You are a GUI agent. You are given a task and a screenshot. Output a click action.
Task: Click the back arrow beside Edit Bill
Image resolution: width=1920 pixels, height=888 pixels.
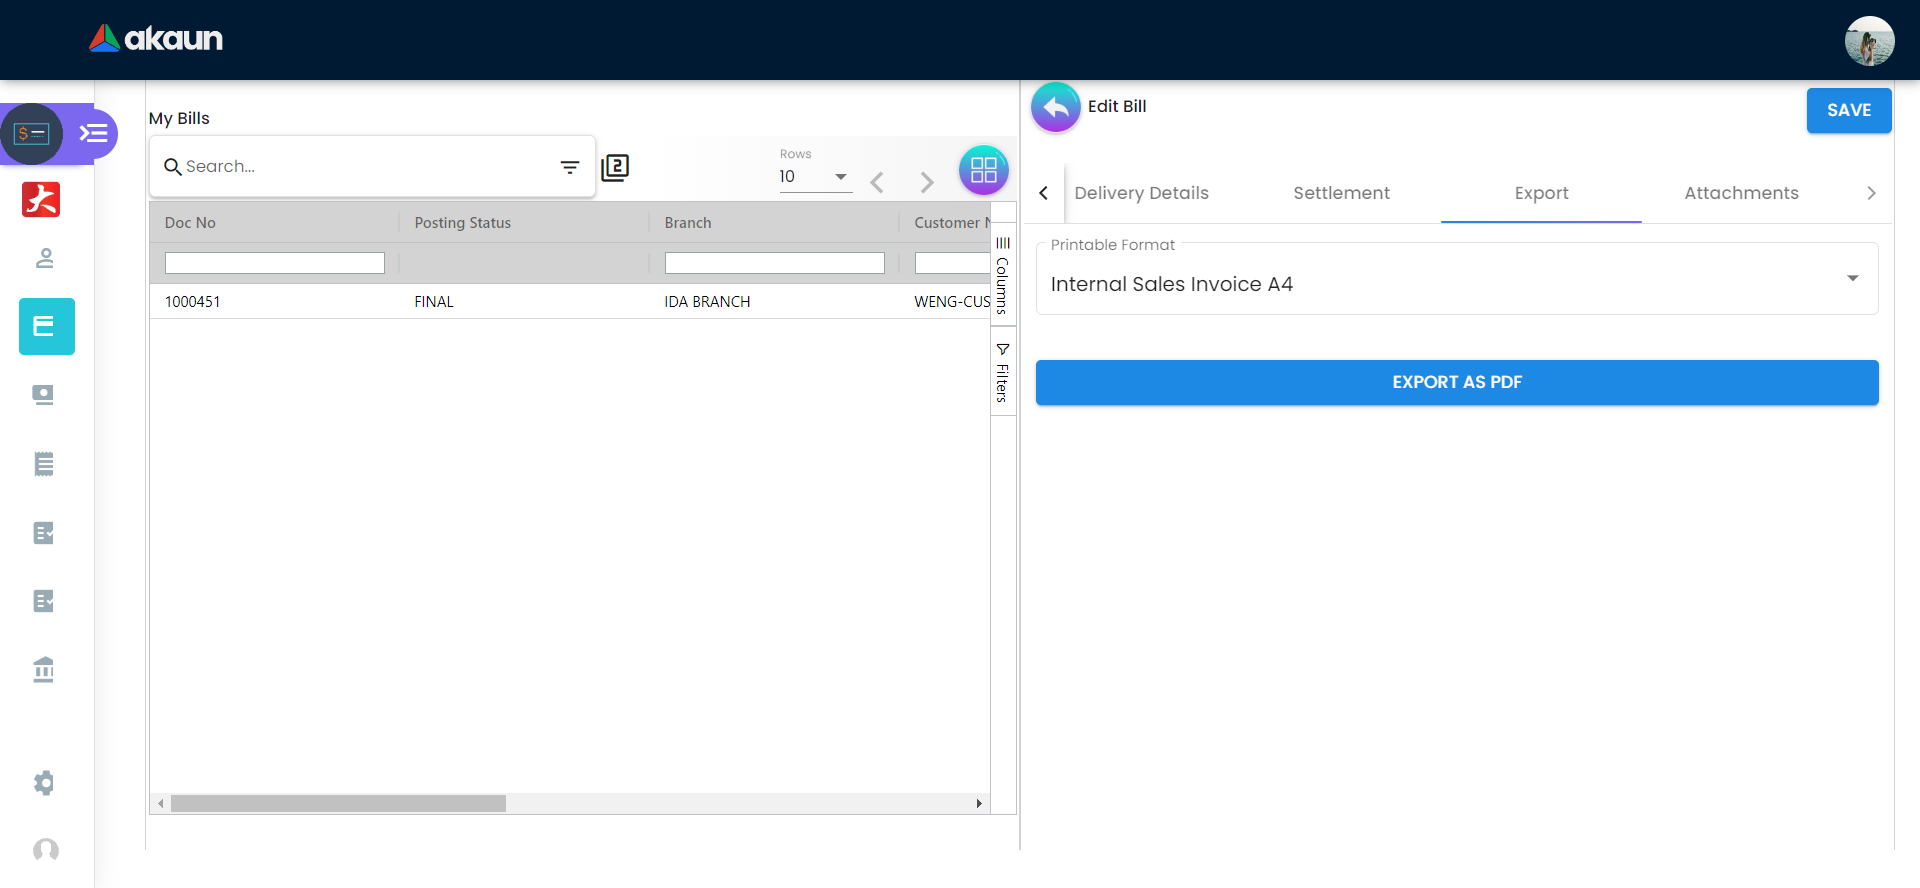coord(1055,108)
